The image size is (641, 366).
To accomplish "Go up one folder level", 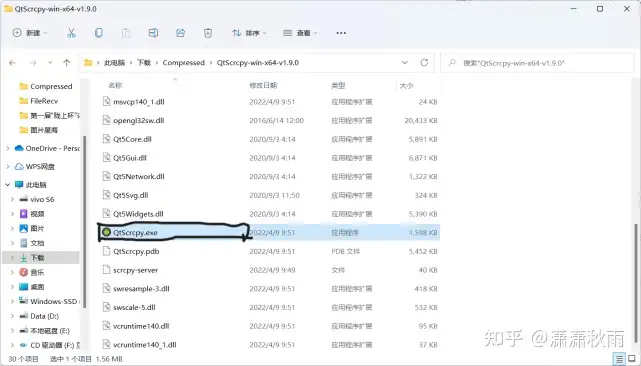I will point(67,63).
